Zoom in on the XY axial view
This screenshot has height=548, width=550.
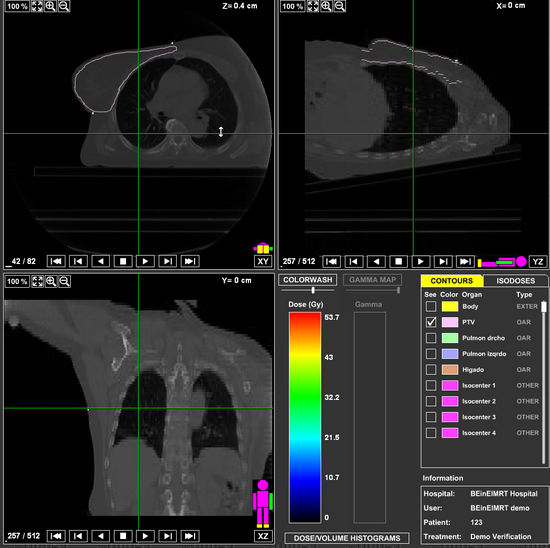(x=51, y=6)
